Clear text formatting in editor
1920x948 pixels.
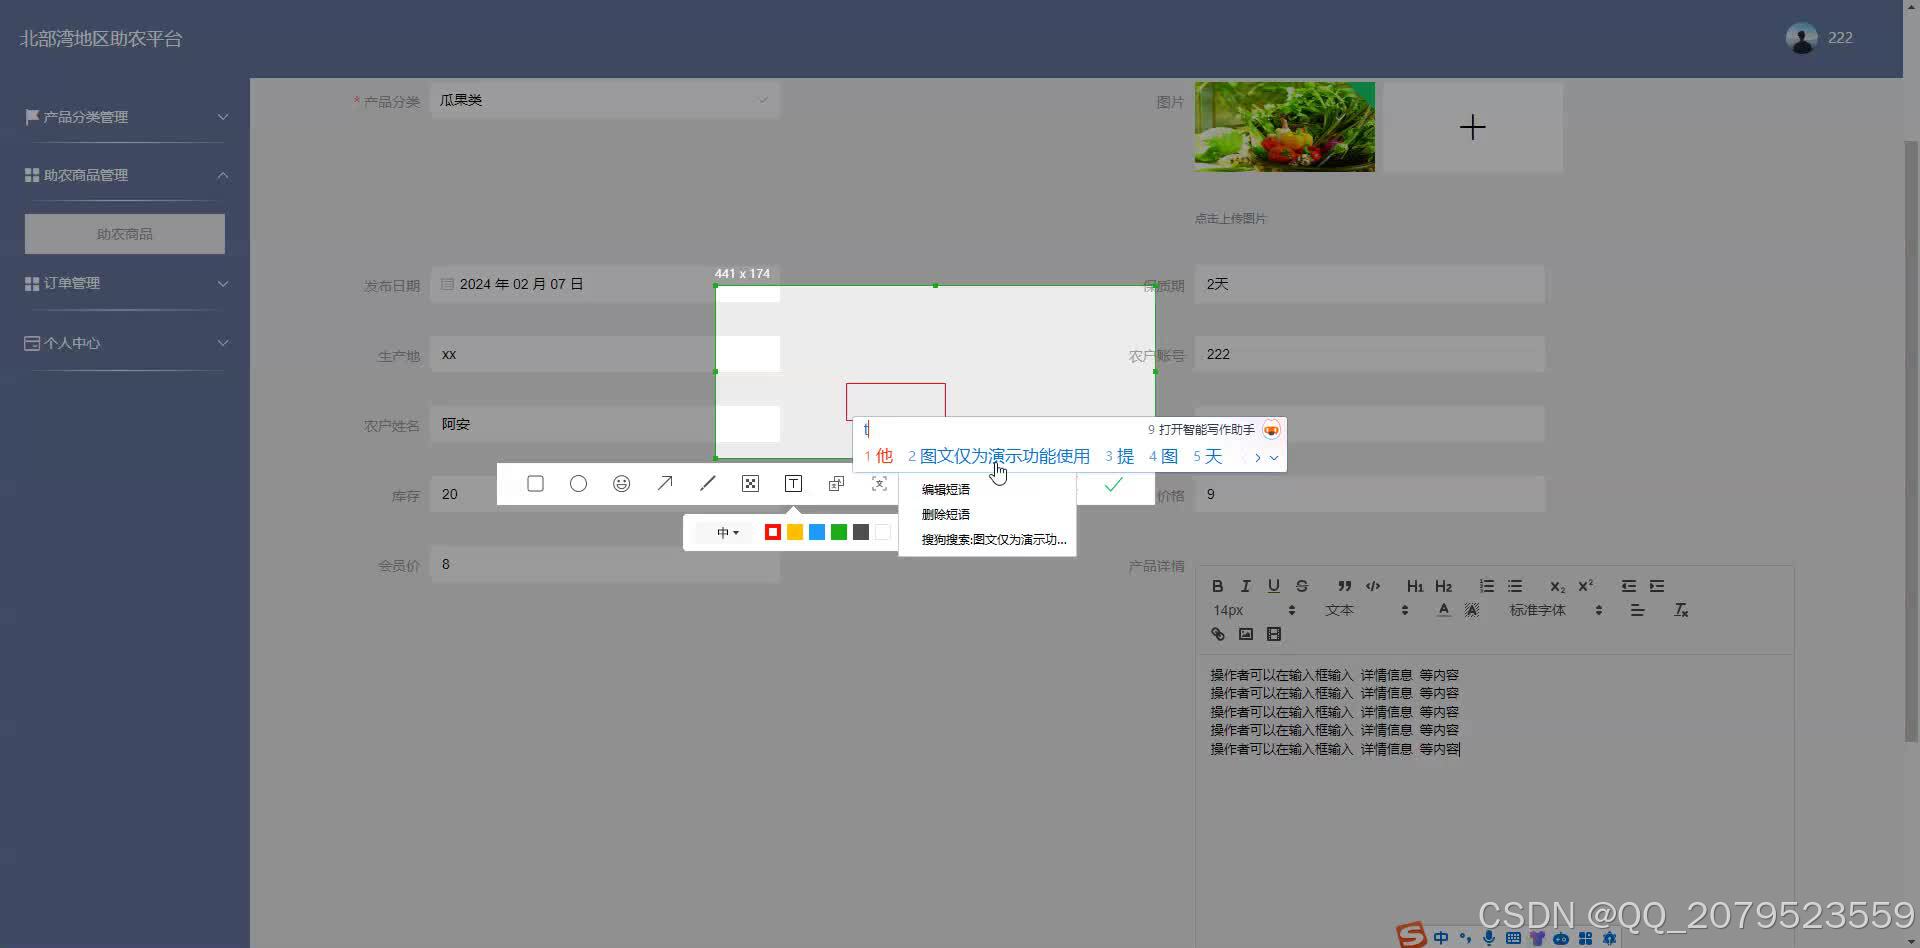click(1681, 610)
